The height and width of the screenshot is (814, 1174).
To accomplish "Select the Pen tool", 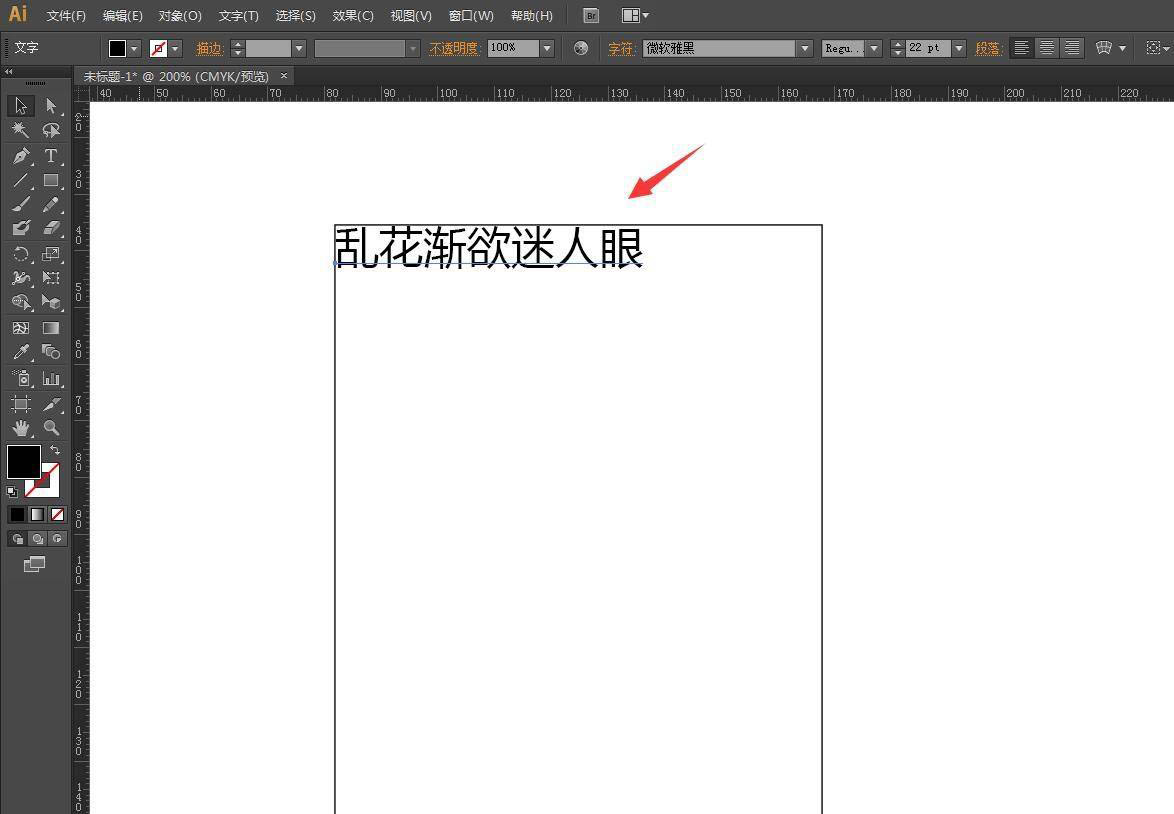I will pos(20,156).
